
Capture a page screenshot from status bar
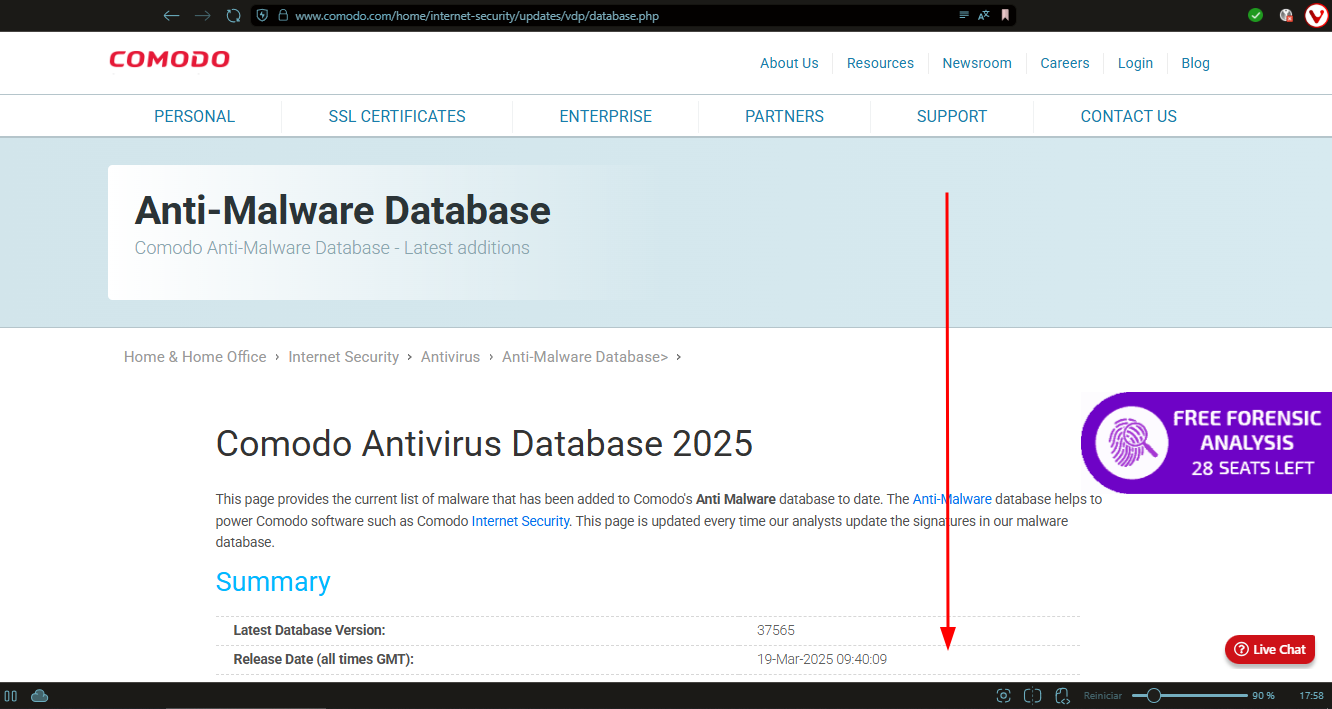[1004, 695]
